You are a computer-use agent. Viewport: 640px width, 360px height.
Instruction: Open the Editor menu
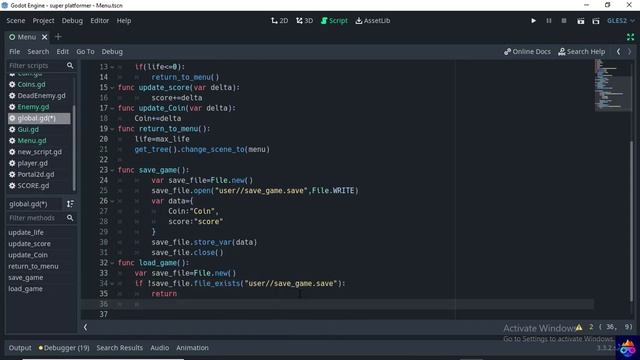click(x=100, y=20)
